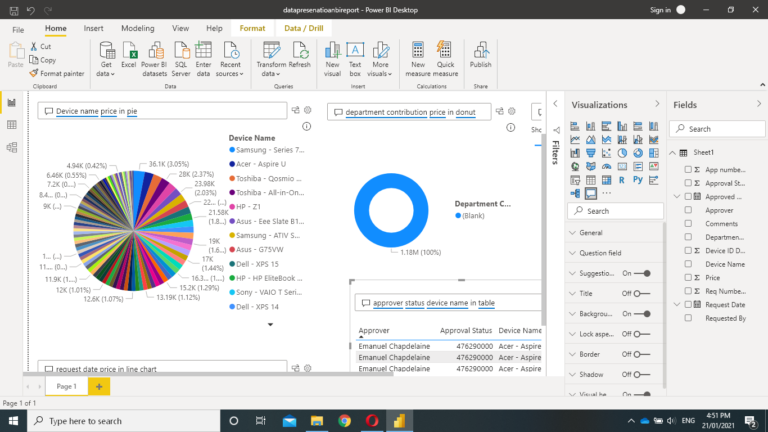Click settings gear beside pie Q&A question
Image resolution: width=768 pixels, height=432 pixels.
tap(308, 110)
